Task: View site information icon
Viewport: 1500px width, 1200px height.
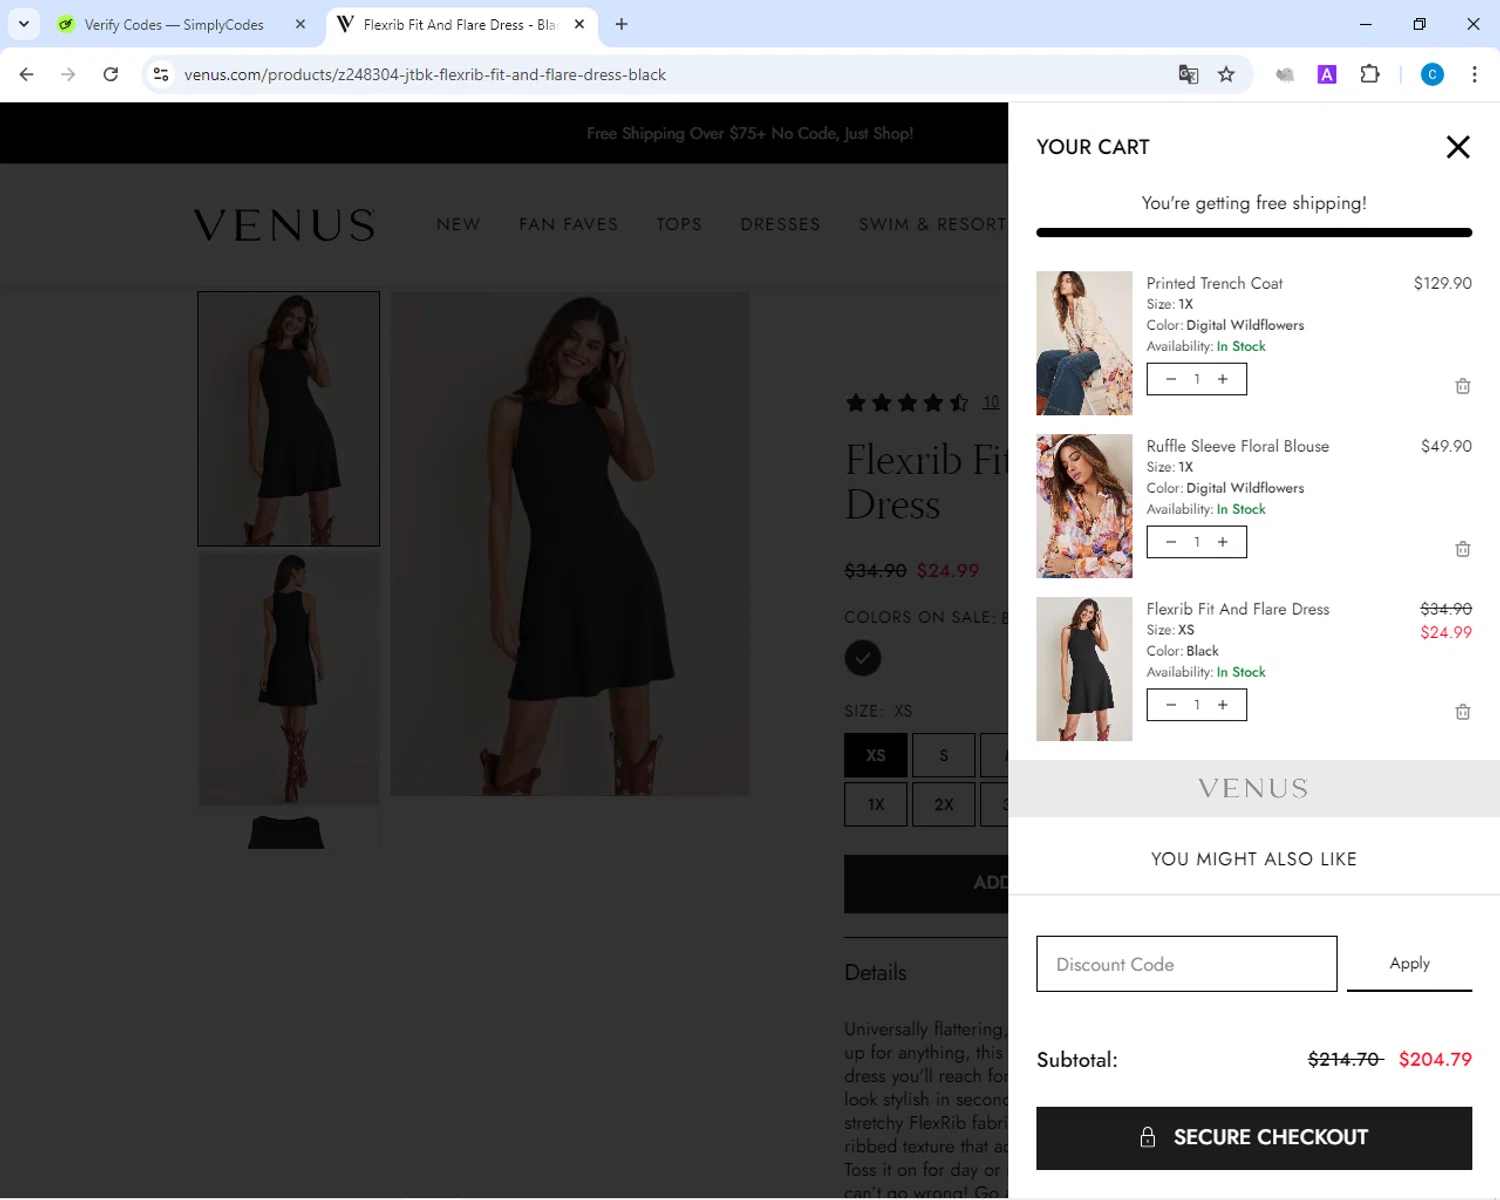Action: pos(161,74)
